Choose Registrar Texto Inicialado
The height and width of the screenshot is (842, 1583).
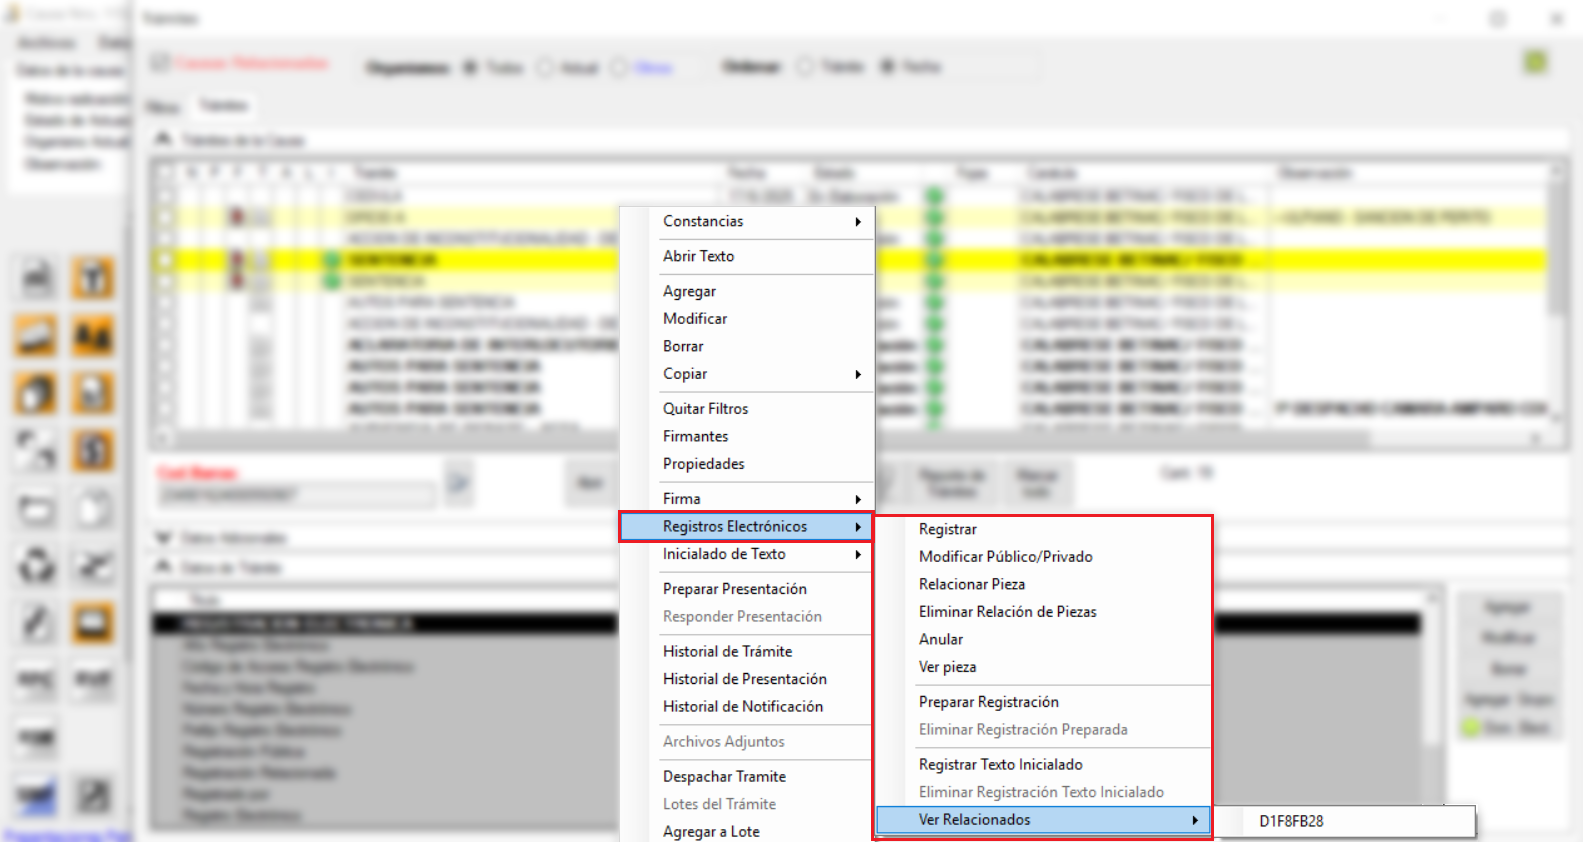click(1000, 764)
